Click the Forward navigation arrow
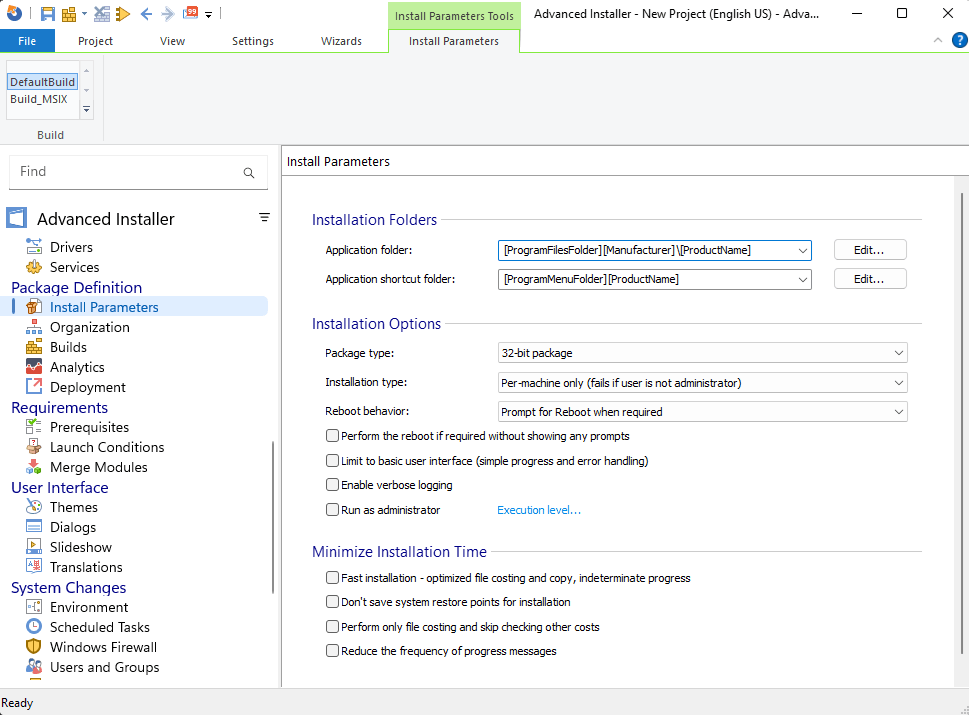Screen dimensions: 969x715 point(167,13)
